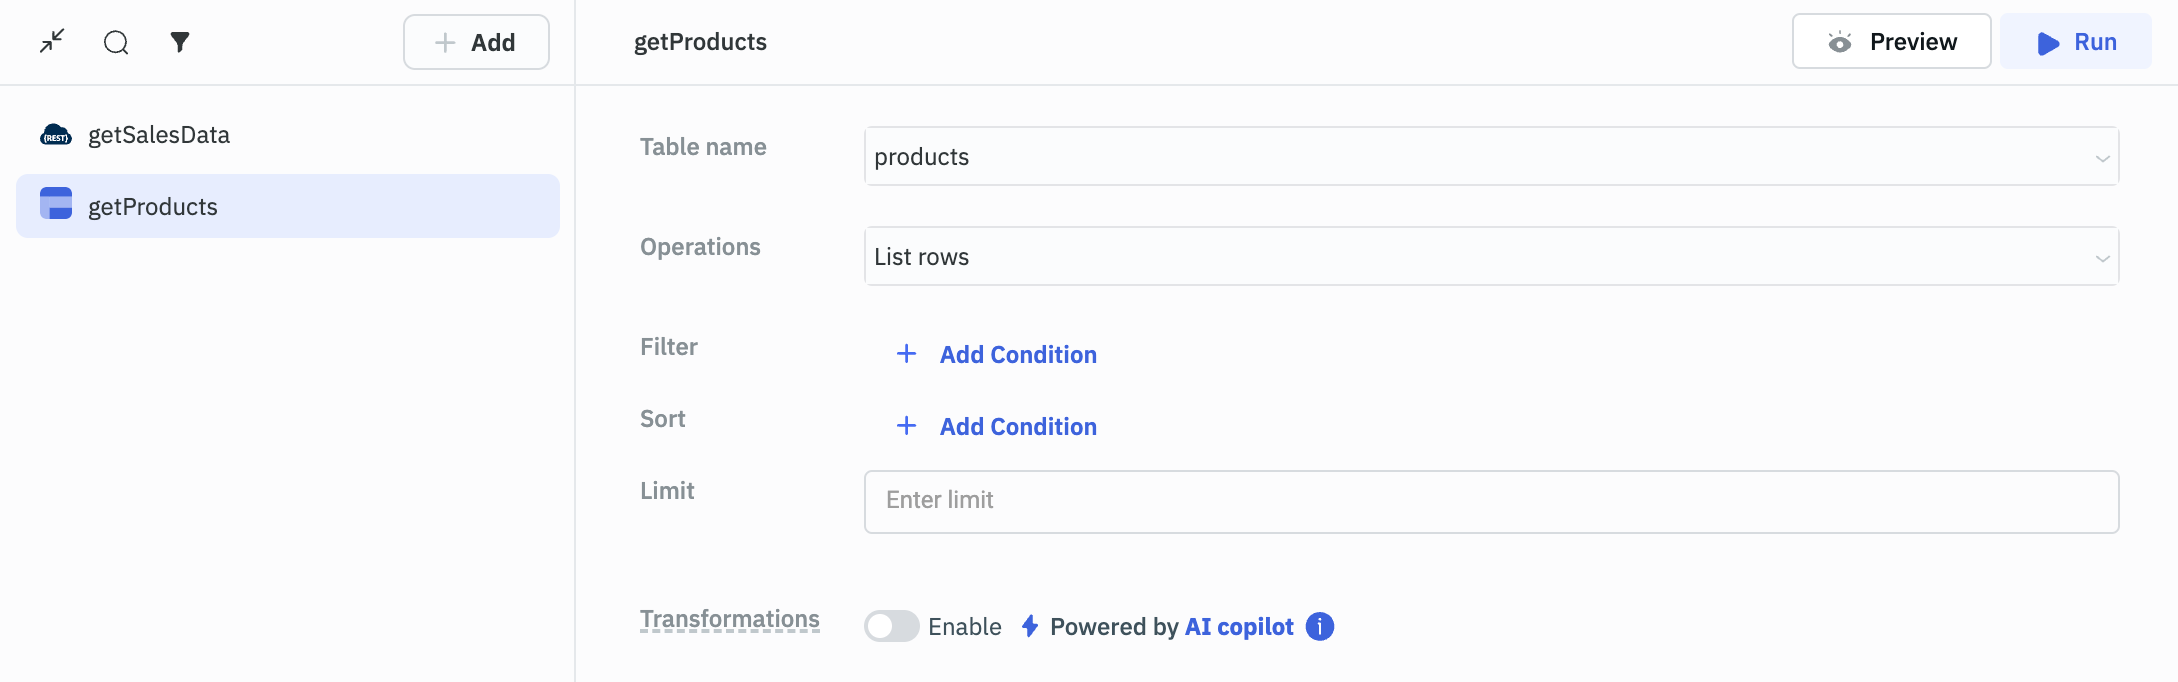Click the getProducts database icon
The image size is (2178, 682).
56,203
